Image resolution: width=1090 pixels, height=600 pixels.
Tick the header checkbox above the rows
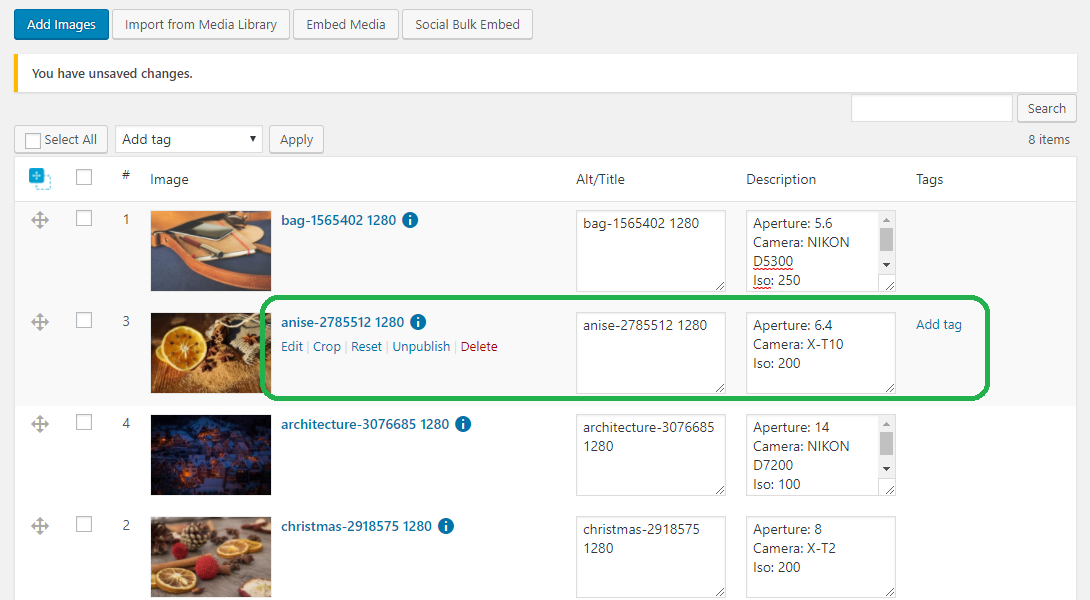[x=84, y=177]
